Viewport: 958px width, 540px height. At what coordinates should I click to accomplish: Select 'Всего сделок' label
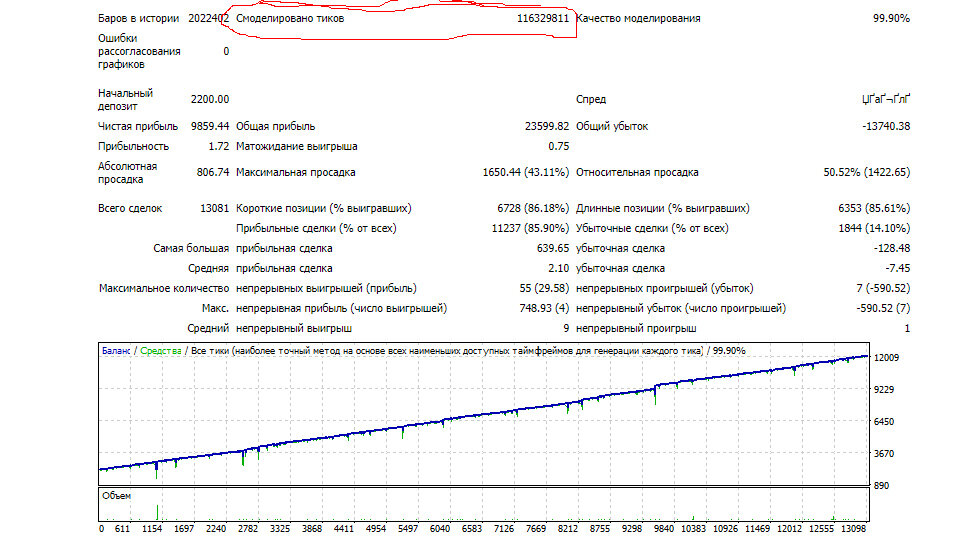(x=130, y=208)
